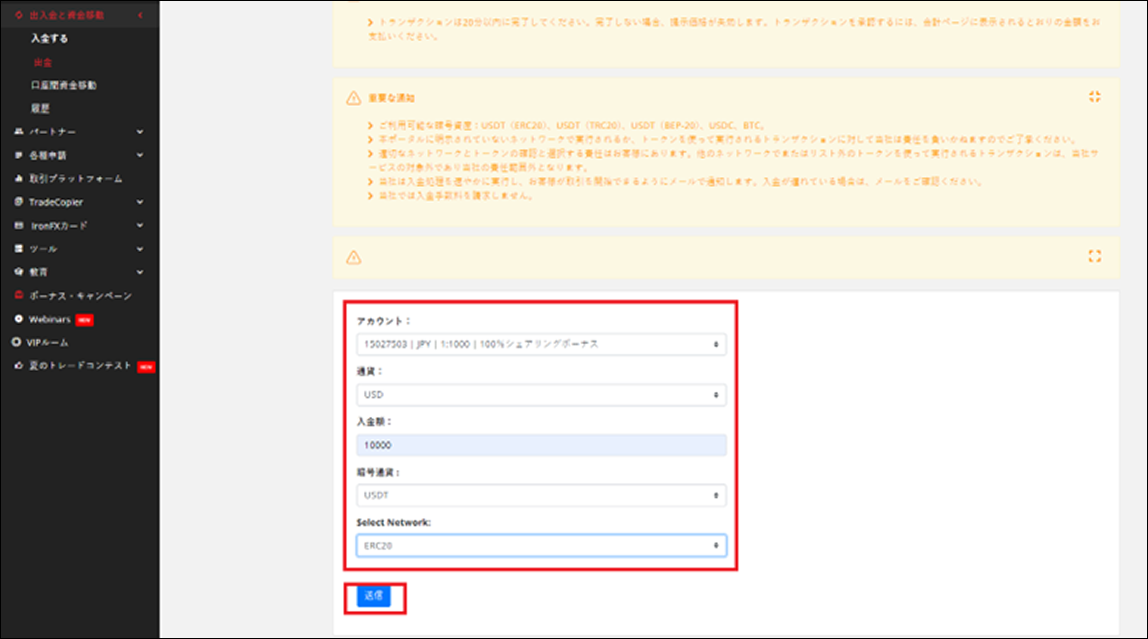Click the 取引プラットフォーム icon in sidebar
The image size is (1148, 639).
pos(19,178)
